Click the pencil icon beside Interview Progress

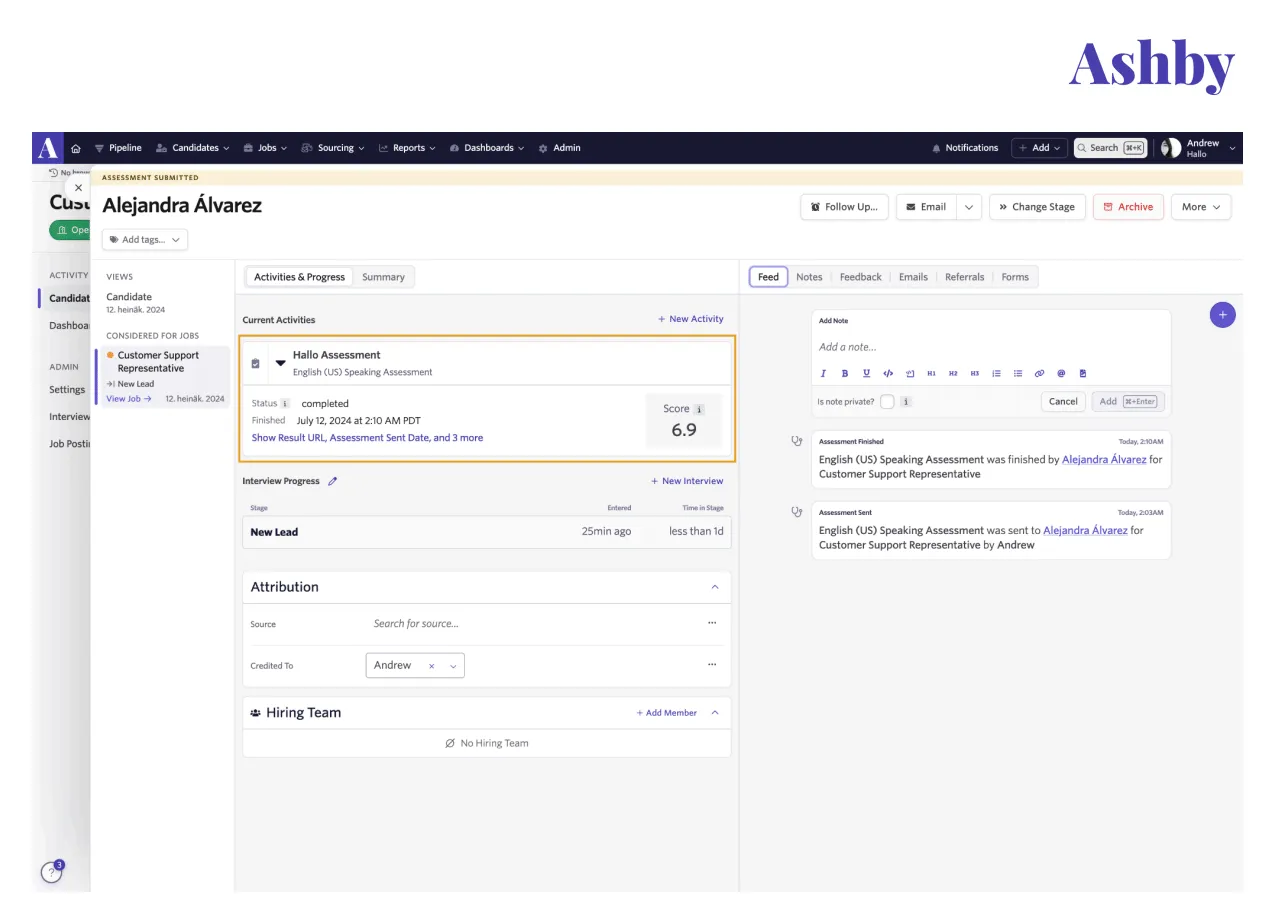pyautogui.click(x=333, y=481)
